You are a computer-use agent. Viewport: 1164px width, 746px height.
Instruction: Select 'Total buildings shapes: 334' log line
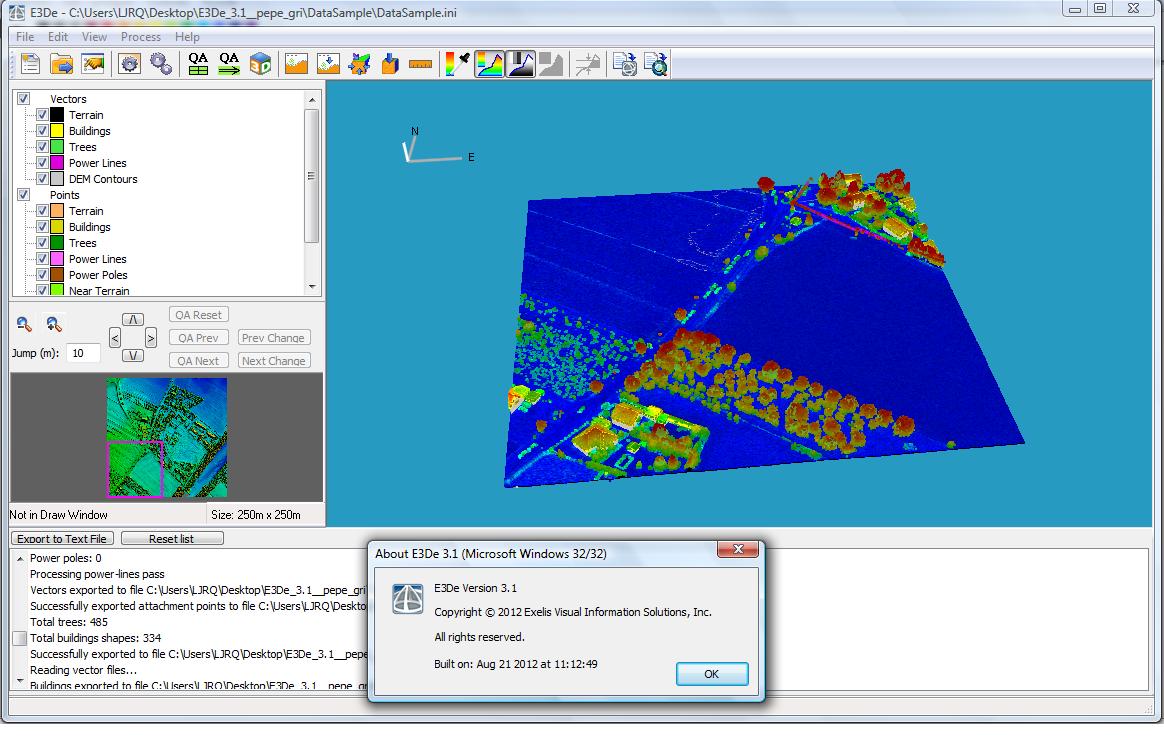(96, 638)
